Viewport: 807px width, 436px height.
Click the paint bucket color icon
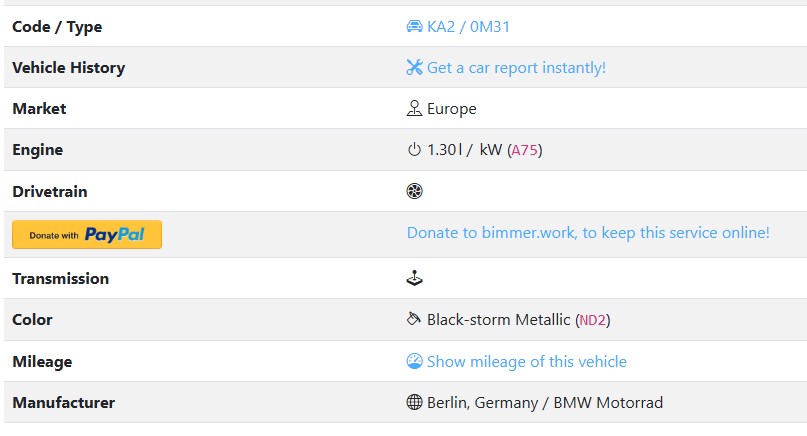[x=415, y=320]
